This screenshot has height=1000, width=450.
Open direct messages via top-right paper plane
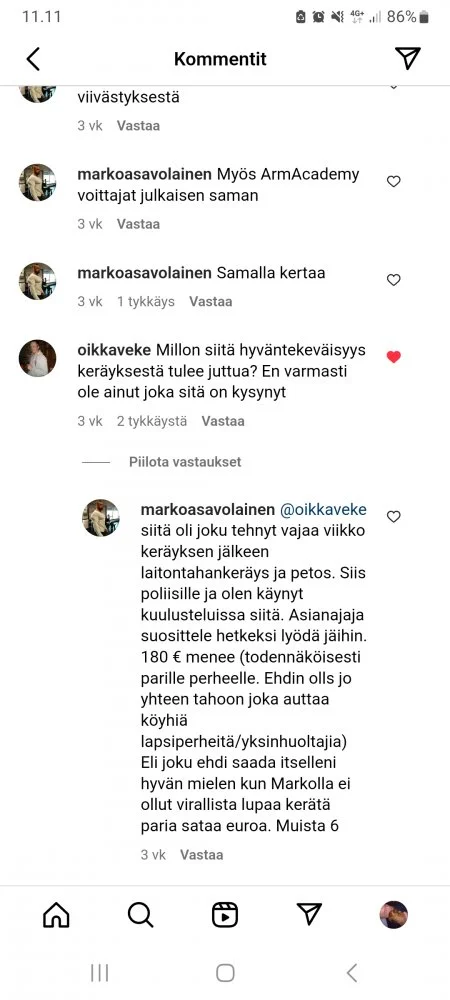pyautogui.click(x=407, y=58)
